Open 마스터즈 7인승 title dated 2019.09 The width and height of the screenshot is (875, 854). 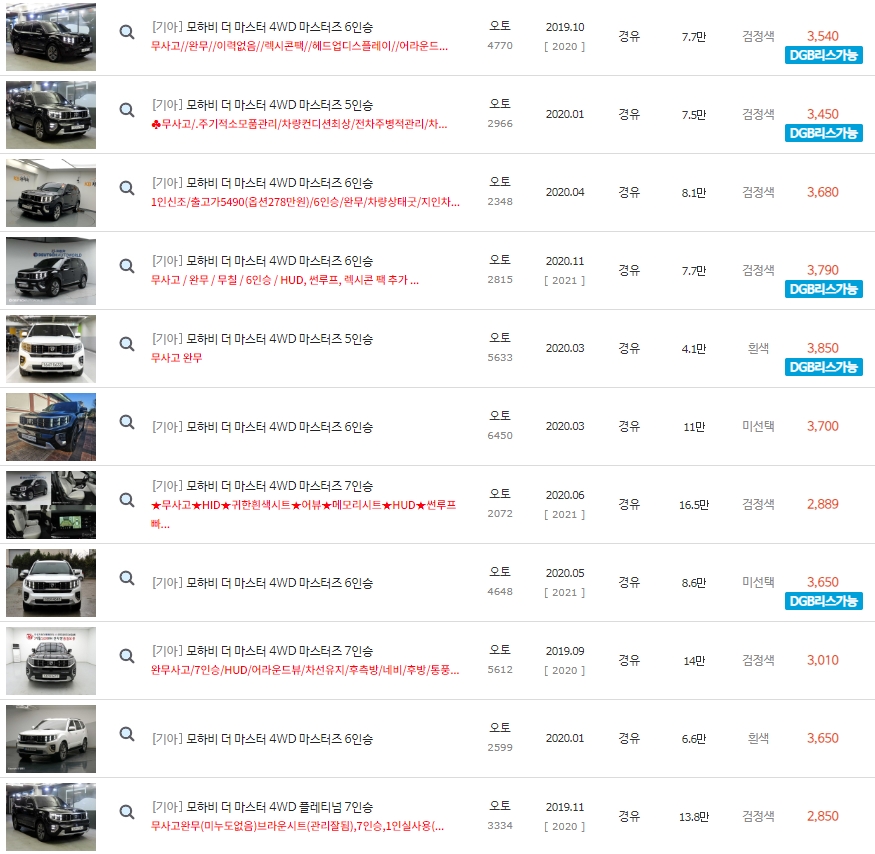(263, 651)
